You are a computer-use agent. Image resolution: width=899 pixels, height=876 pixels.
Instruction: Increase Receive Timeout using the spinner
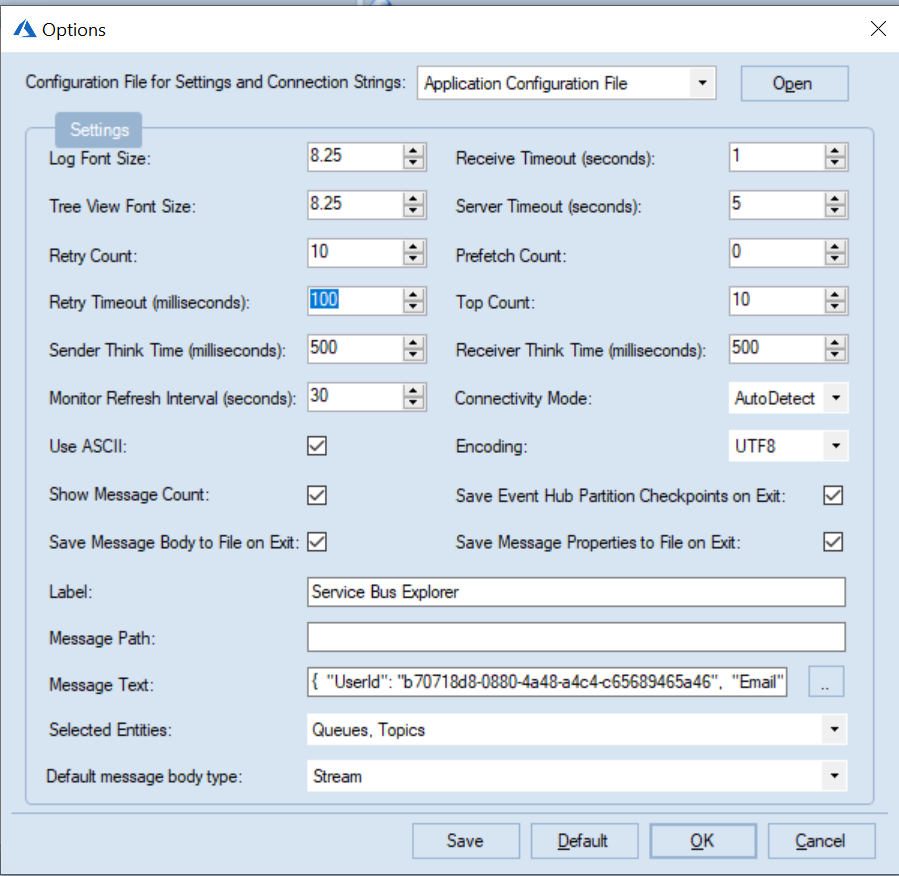click(x=835, y=152)
